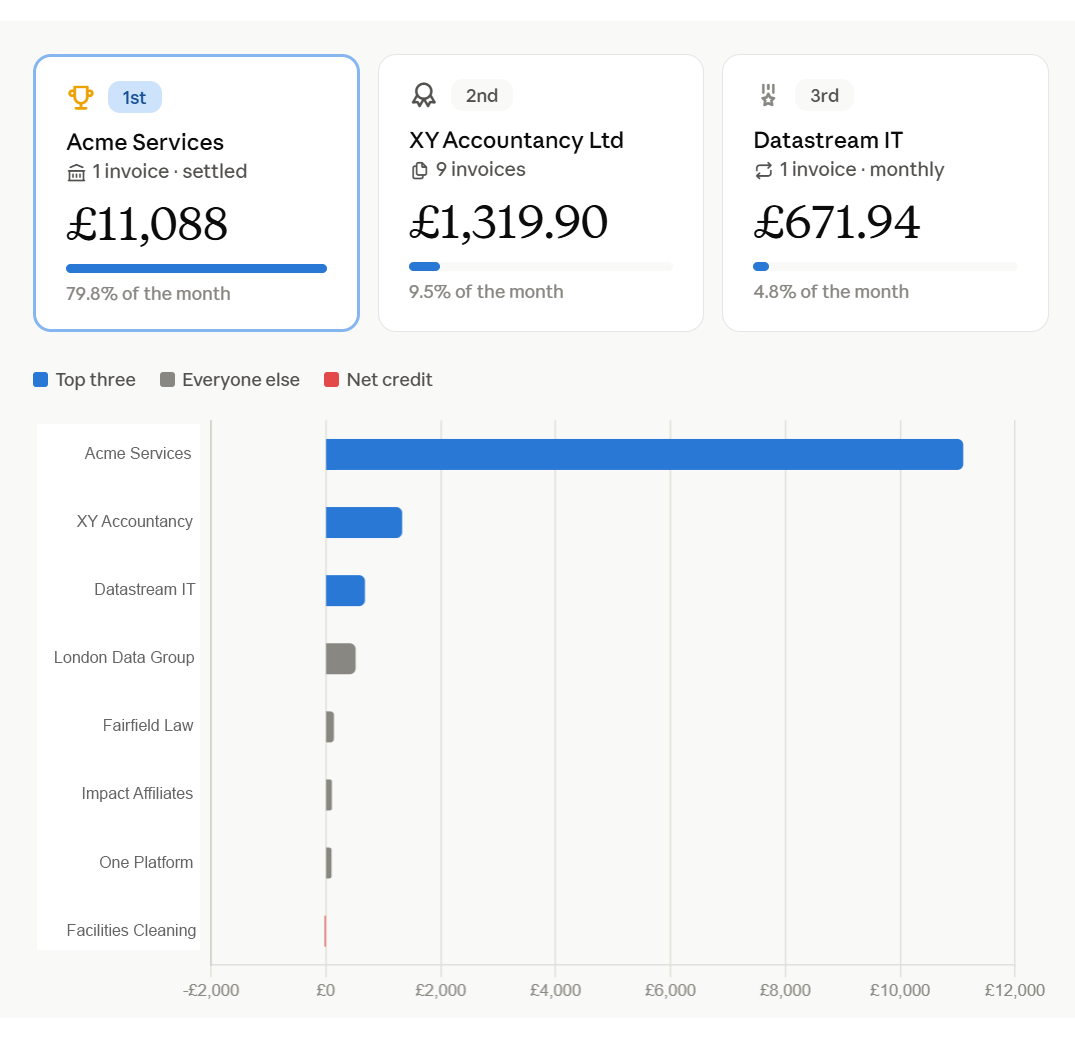The image size is (1075, 1058).
Task: Click the medal icon beside 3rd
Action: 768,95
